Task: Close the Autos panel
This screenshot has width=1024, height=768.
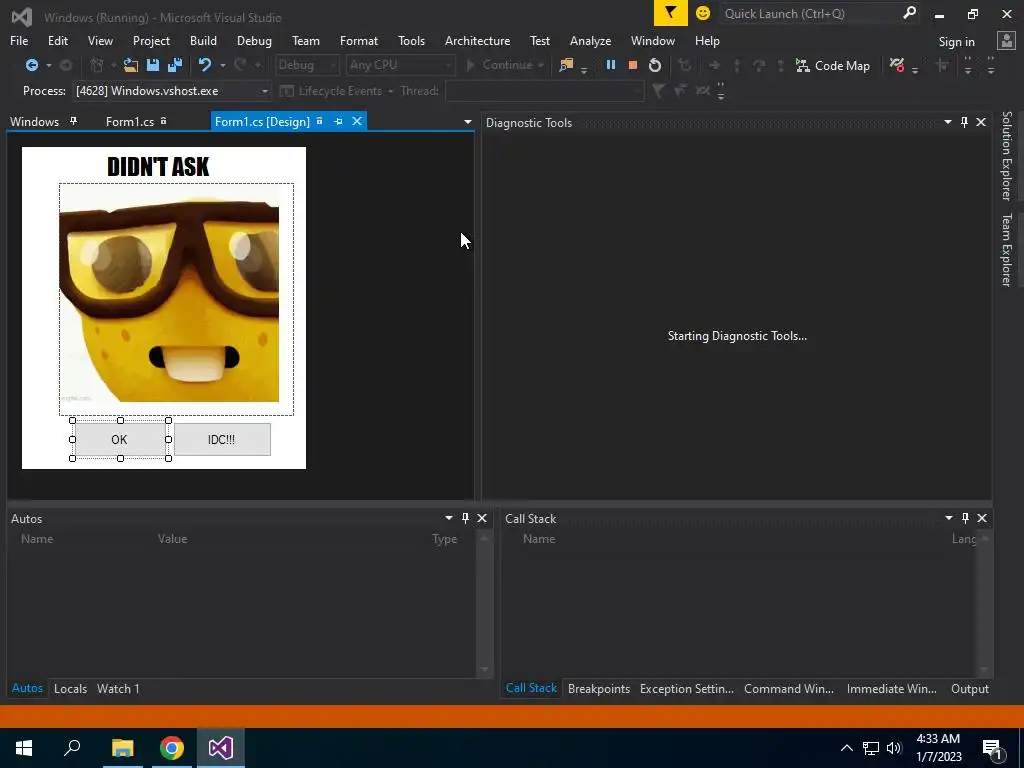Action: pyautogui.click(x=482, y=518)
